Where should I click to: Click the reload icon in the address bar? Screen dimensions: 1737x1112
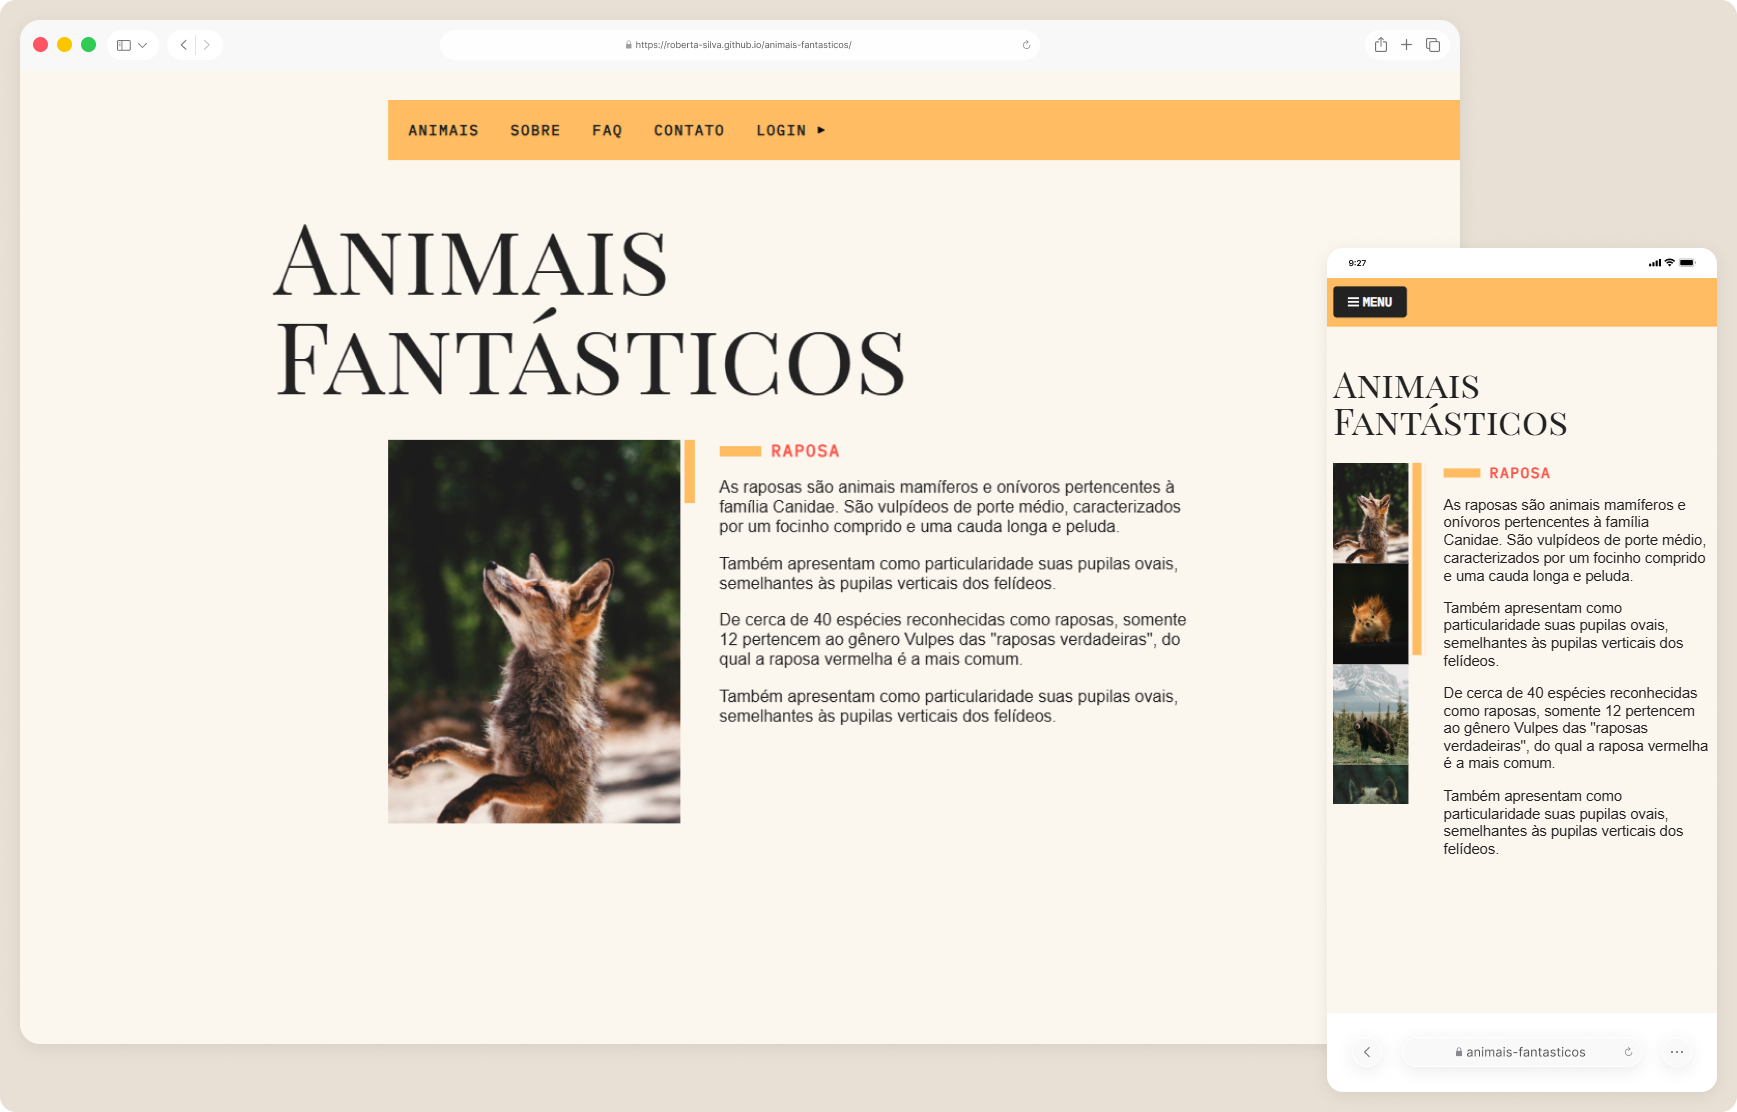point(1026,45)
